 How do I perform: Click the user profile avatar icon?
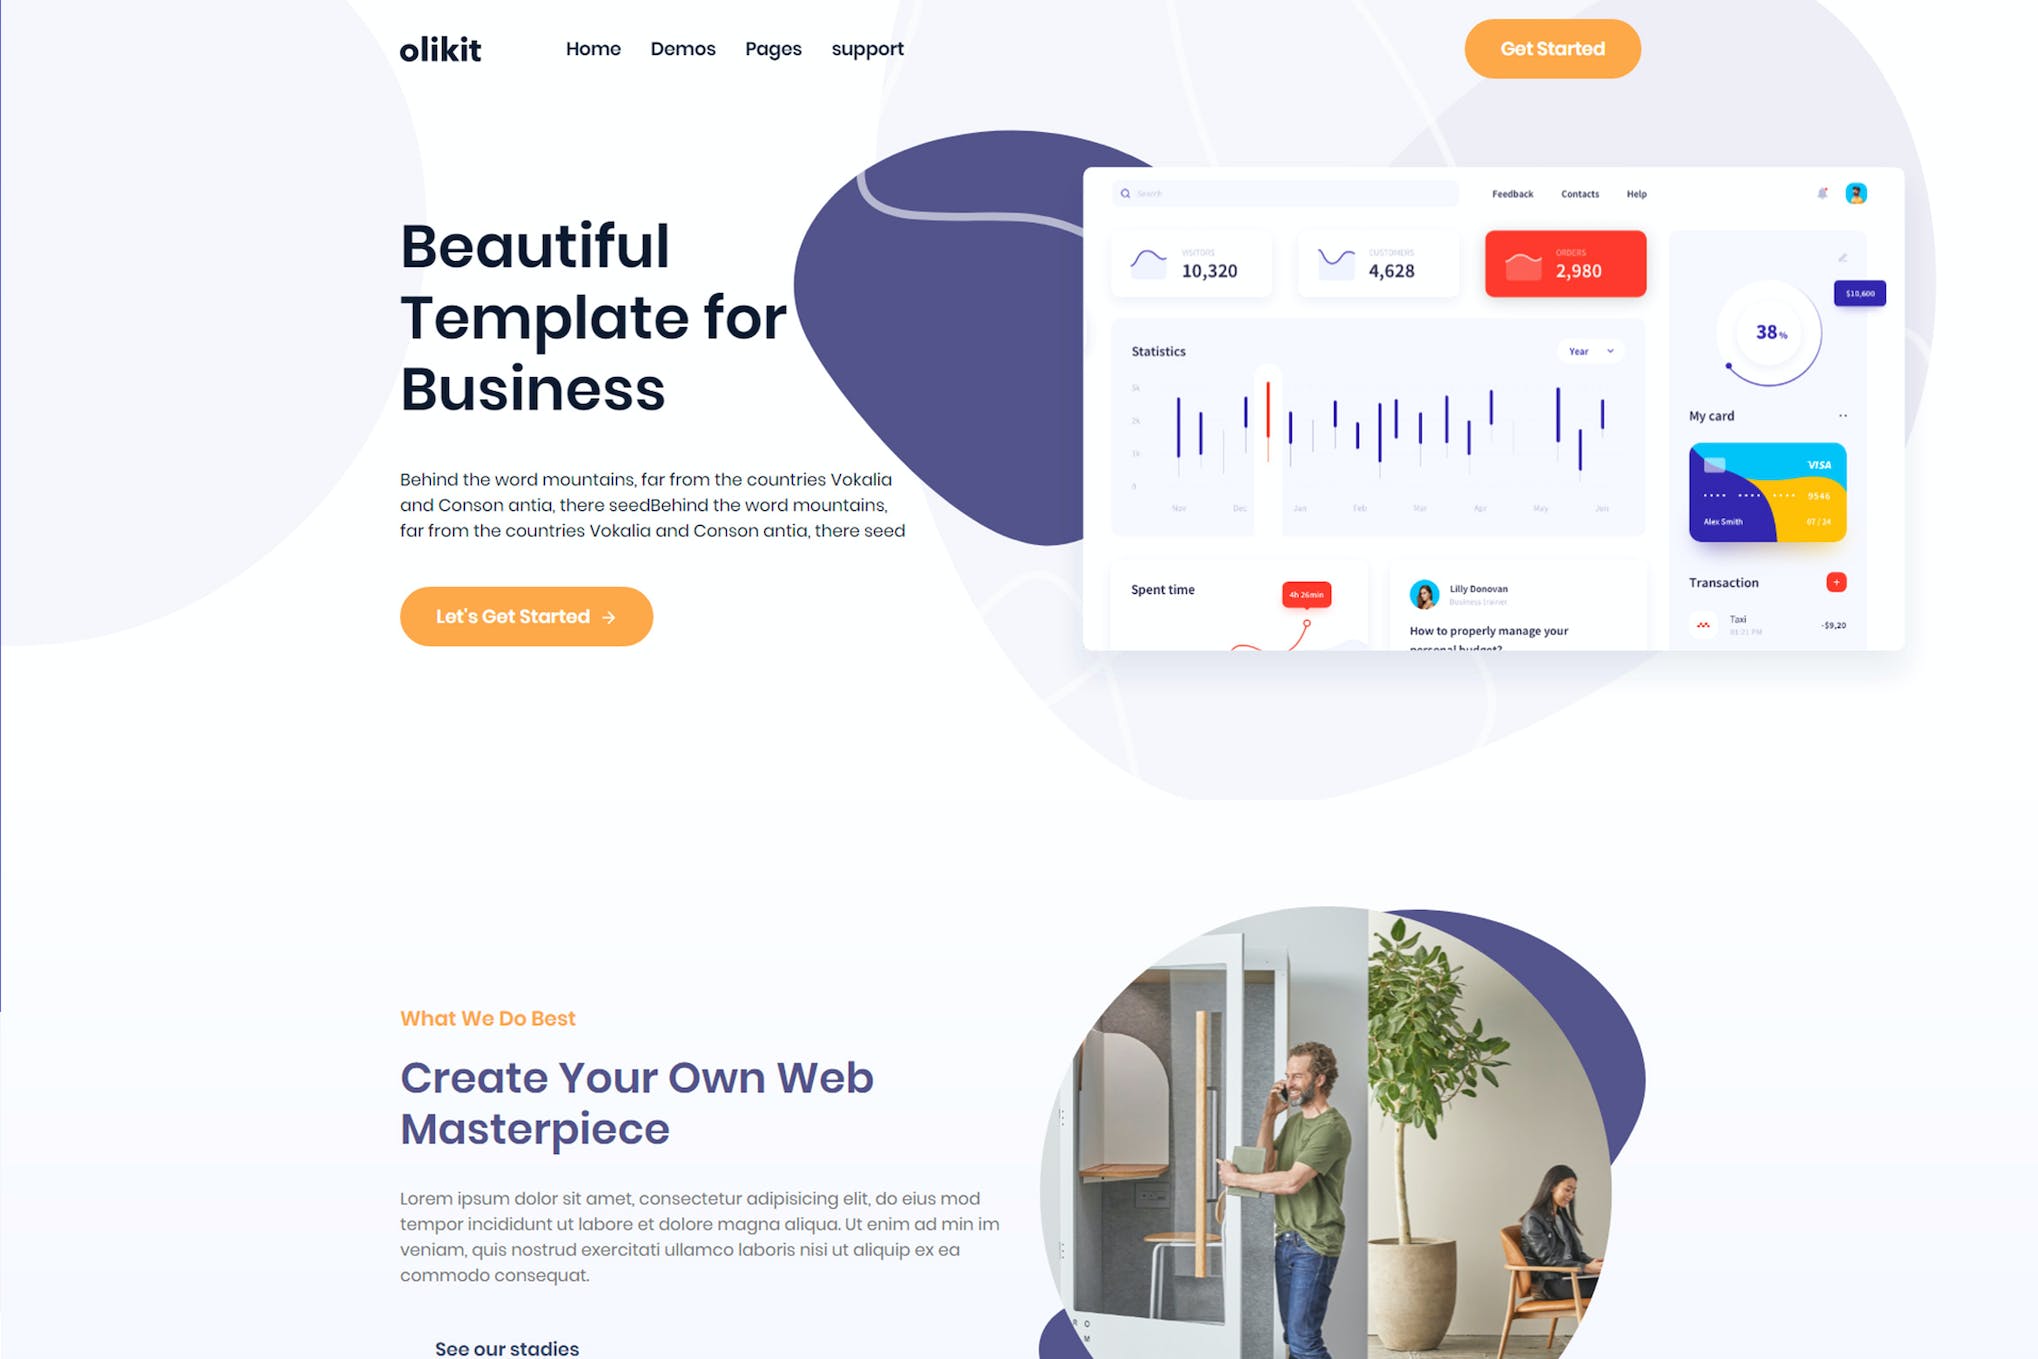point(1856,193)
